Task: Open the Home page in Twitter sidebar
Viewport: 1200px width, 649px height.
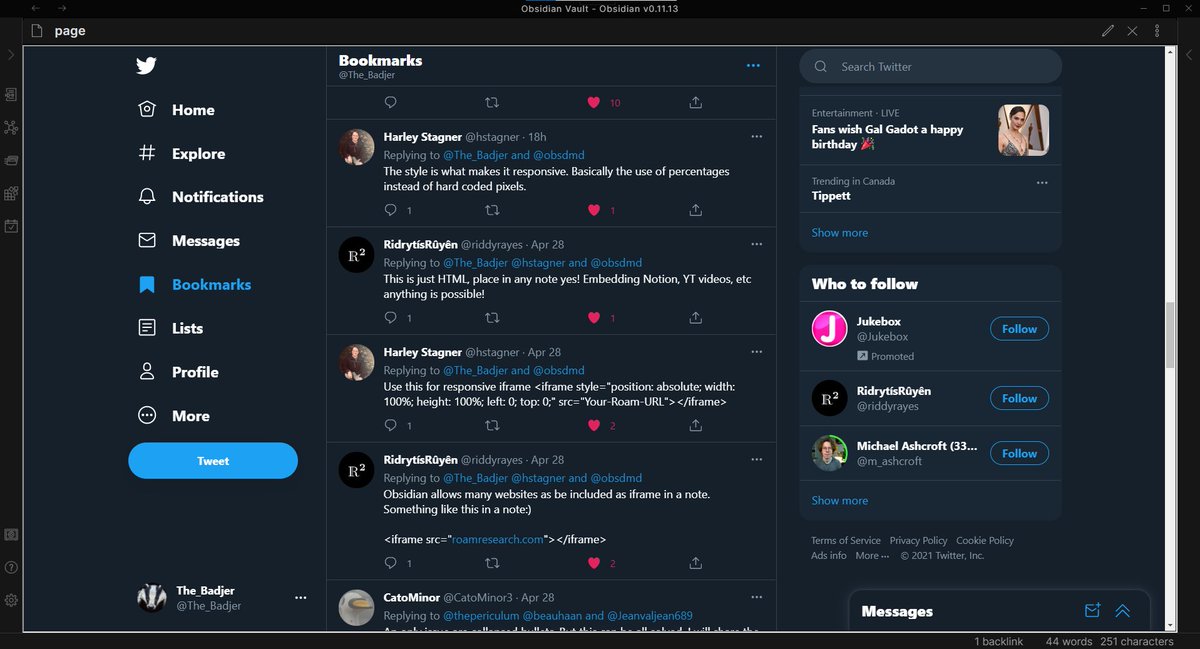Action: point(176,110)
